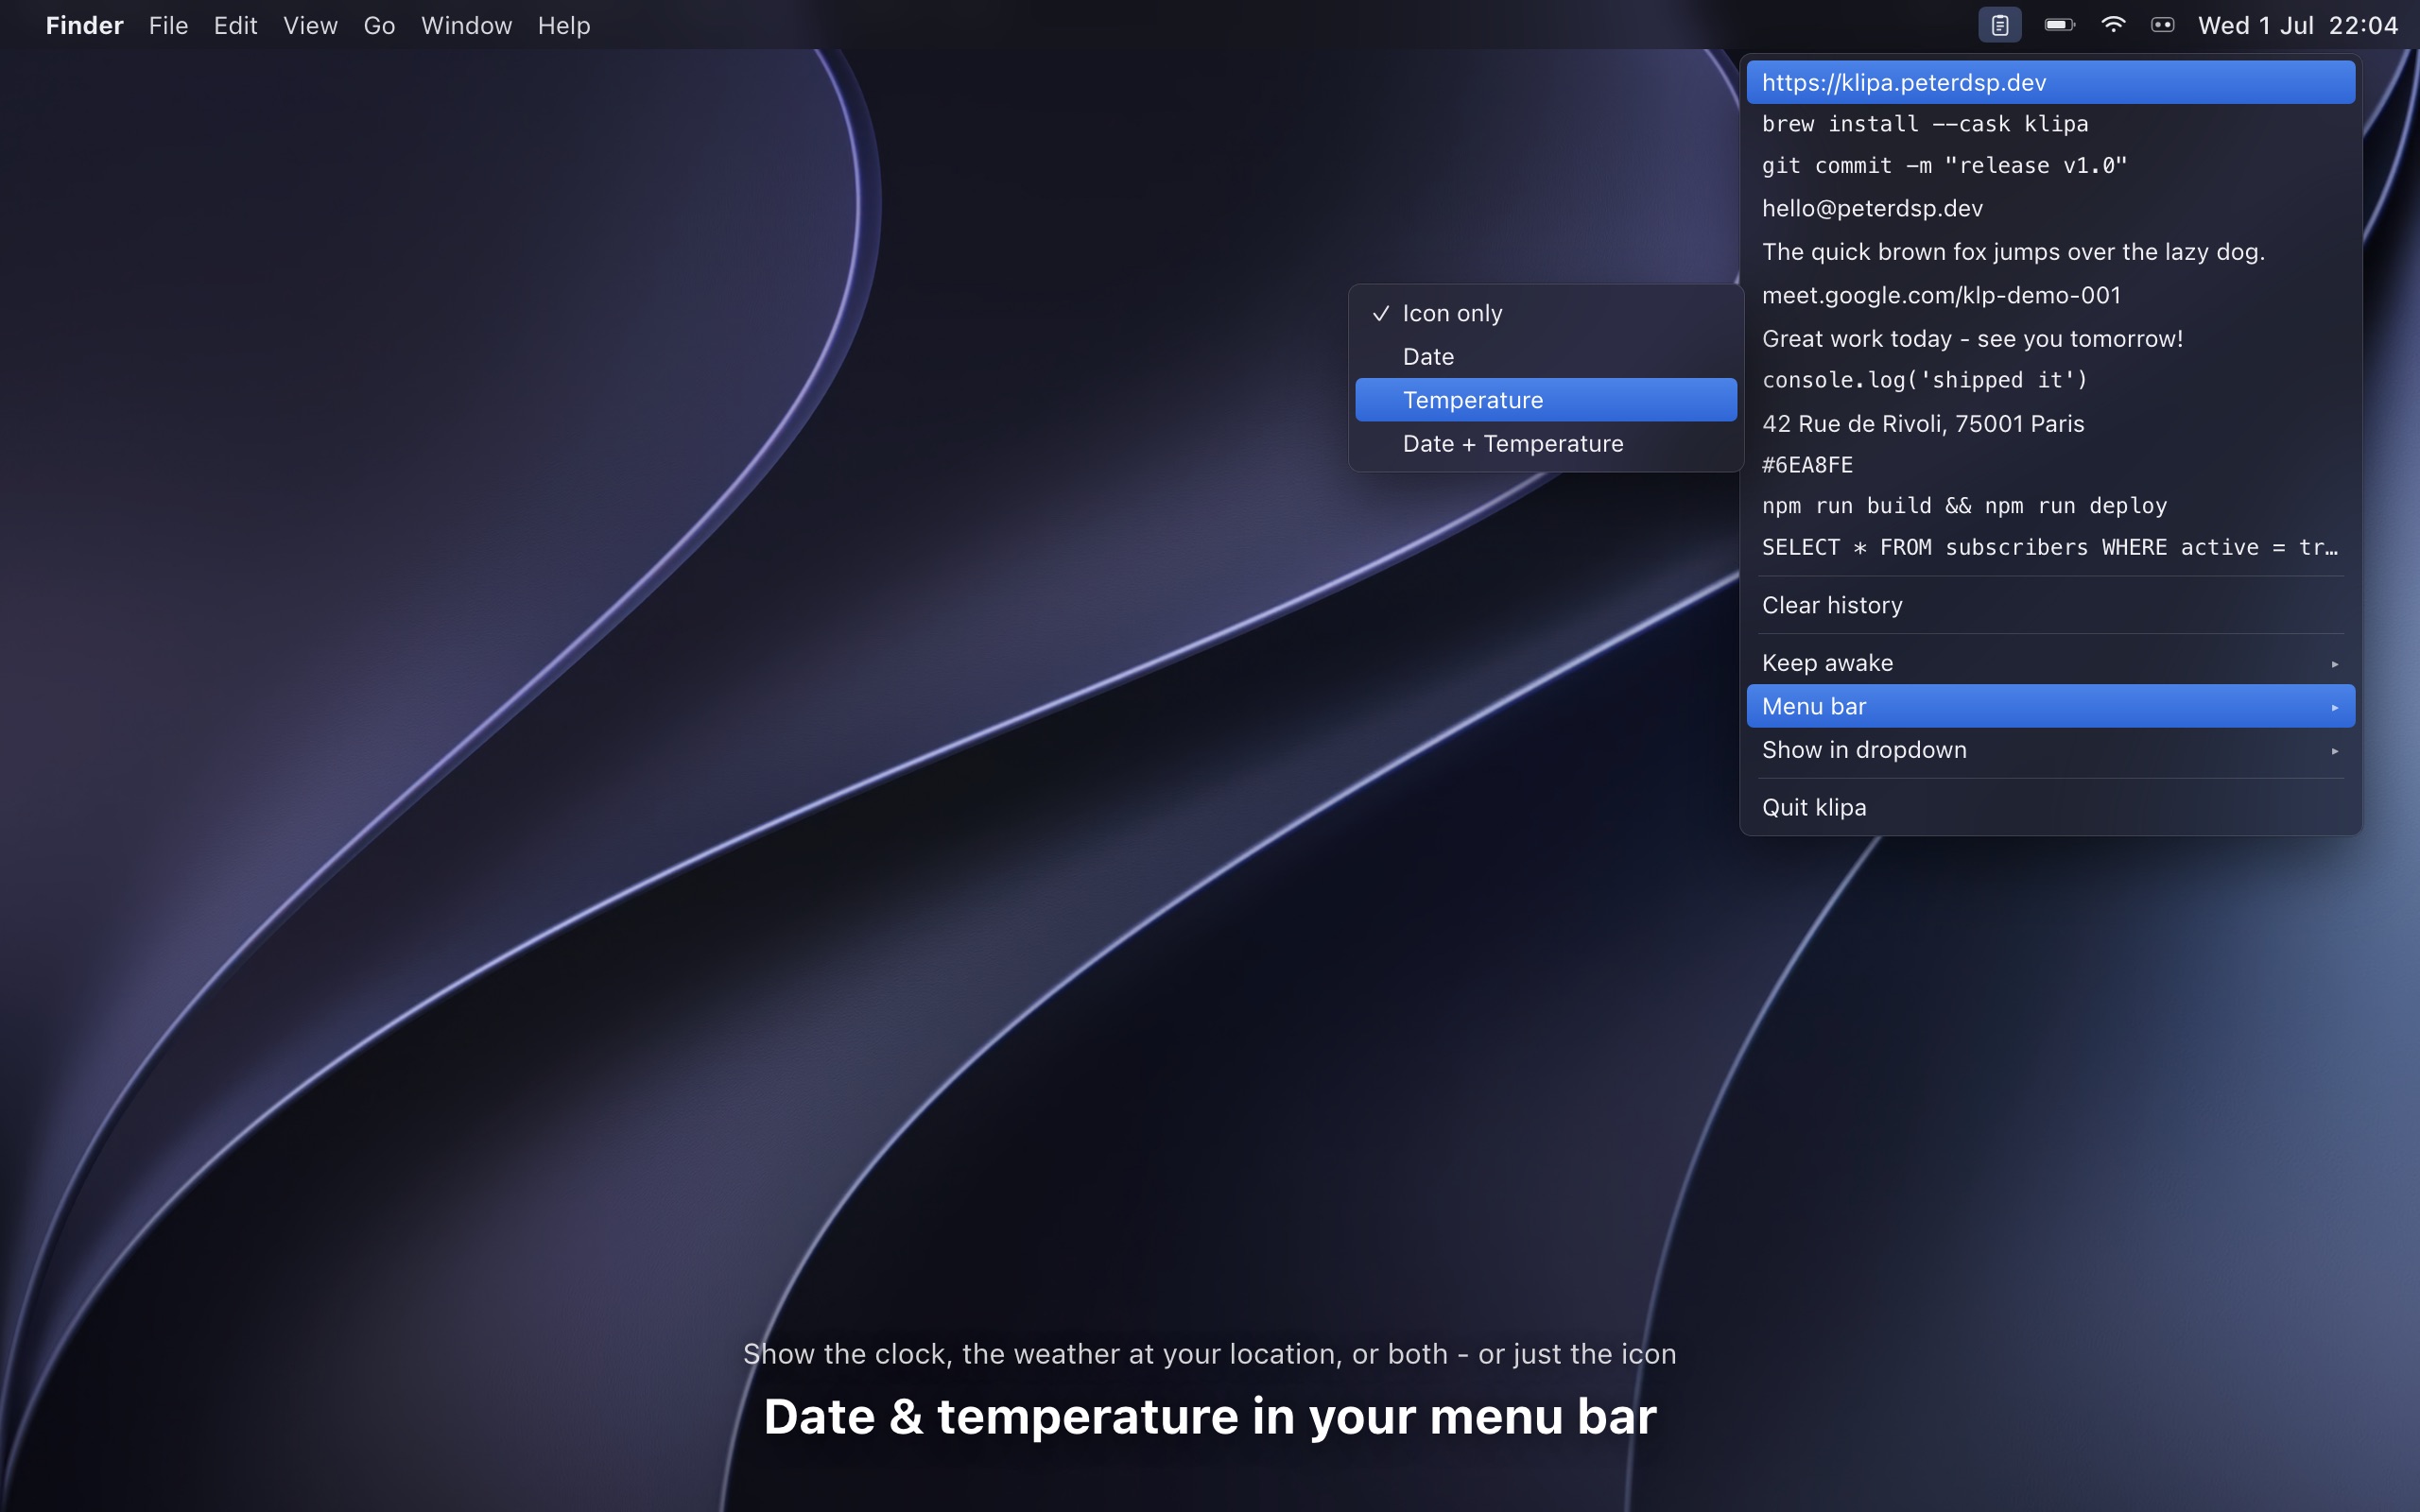Select the checked Icon only option
Image resolution: width=2420 pixels, height=1512 pixels.
[1545, 313]
